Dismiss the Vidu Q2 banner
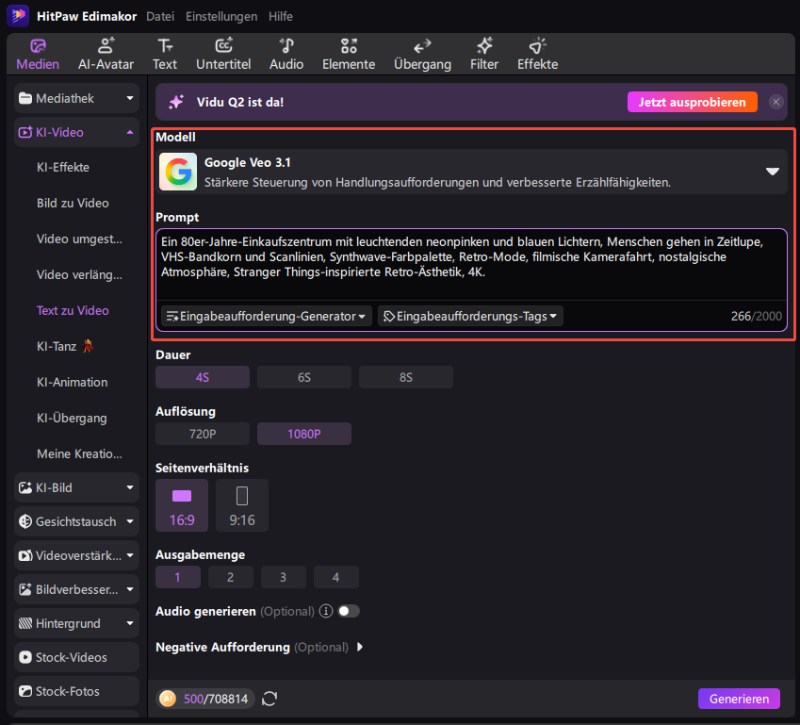The width and height of the screenshot is (800, 725). pyautogui.click(x=776, y=102)
